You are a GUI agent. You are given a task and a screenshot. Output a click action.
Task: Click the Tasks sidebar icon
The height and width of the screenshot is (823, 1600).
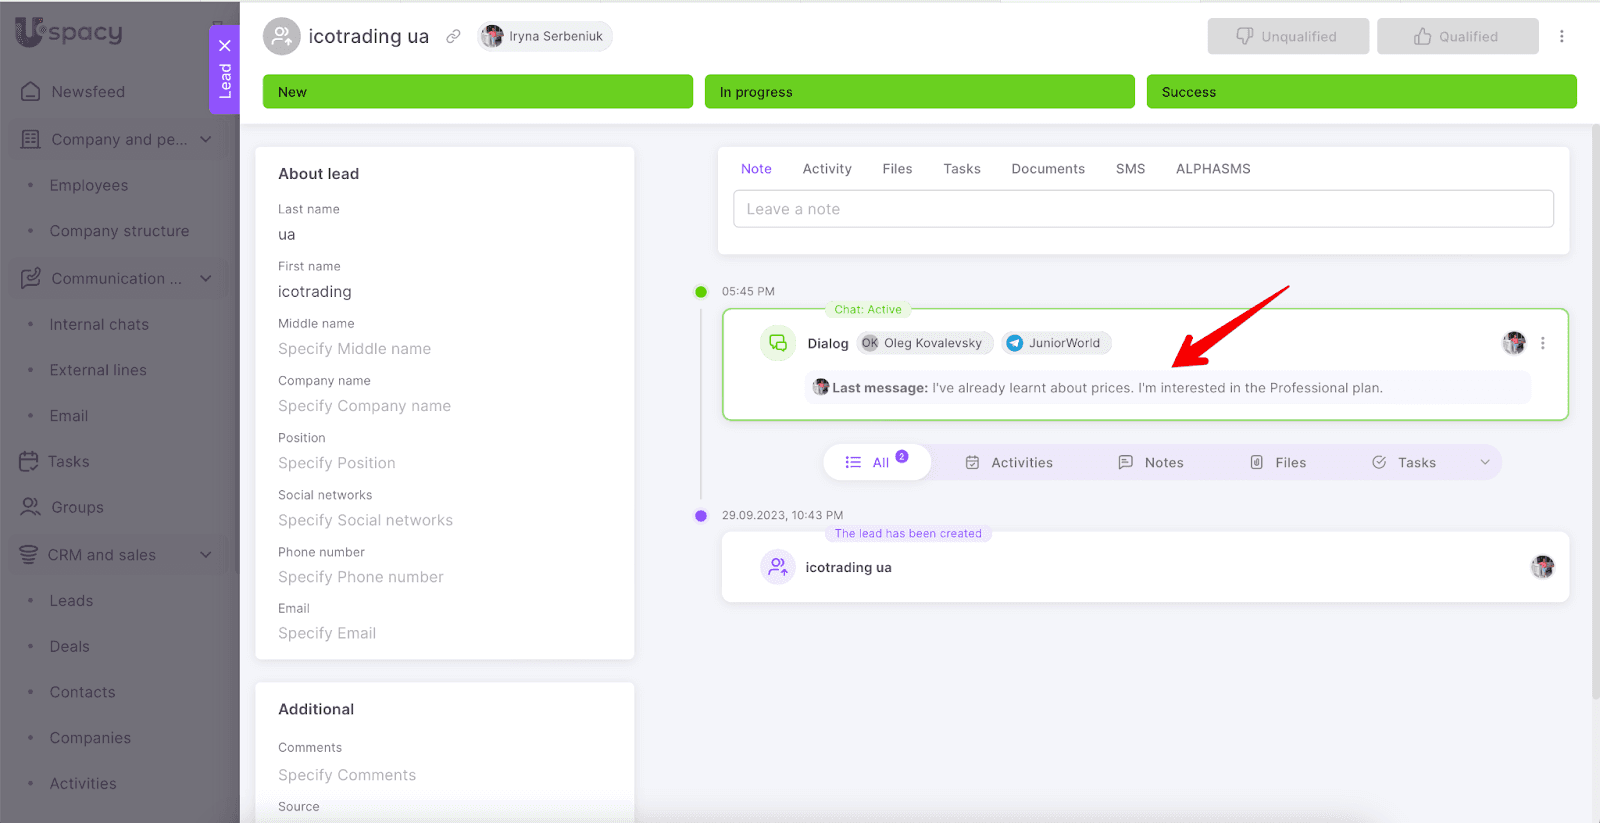[x=29, y=461]
